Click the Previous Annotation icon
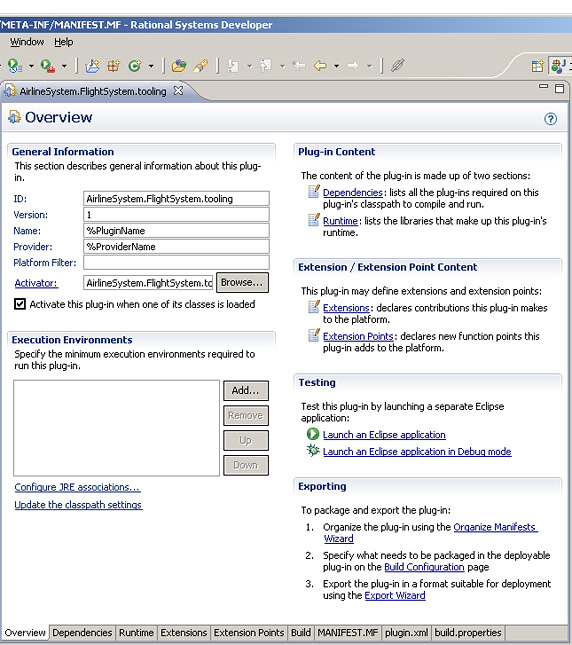Viewport: 572px width, 645px height. tap(266, 65)
